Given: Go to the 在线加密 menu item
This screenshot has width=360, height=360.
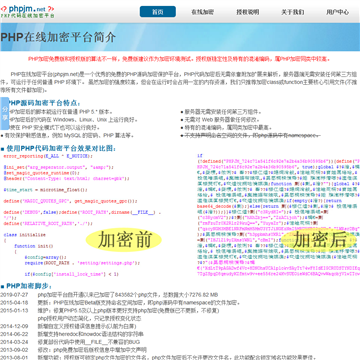Looking at the screenshot, I should point(203,12).
